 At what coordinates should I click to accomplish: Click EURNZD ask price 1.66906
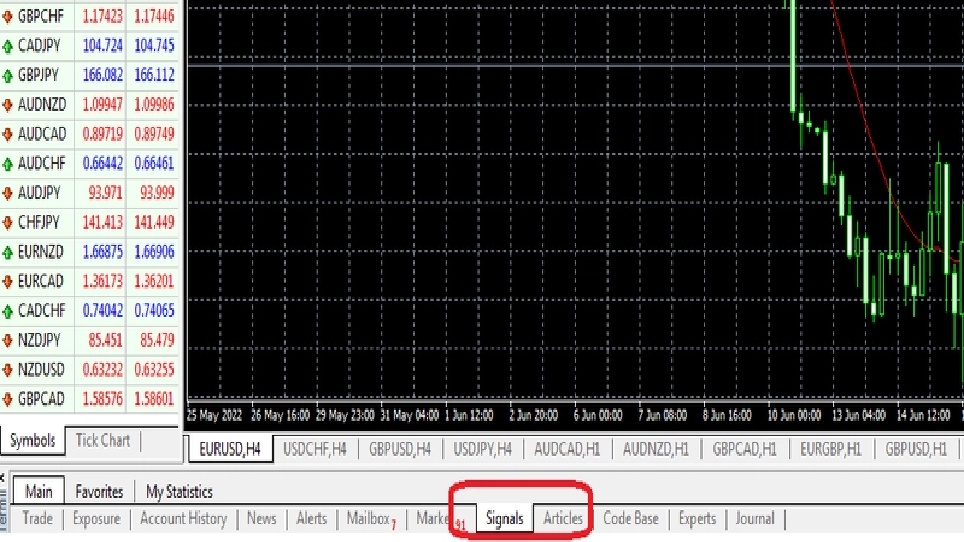click(154, 252)
